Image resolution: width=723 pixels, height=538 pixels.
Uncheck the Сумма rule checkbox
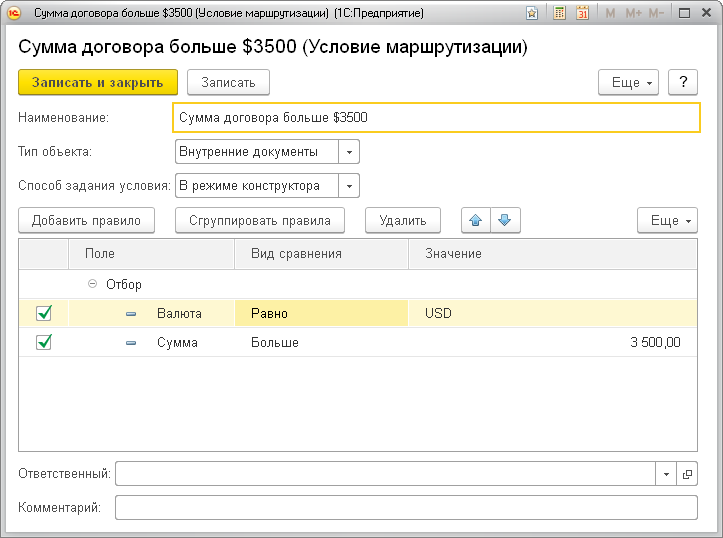tap(44, 343)
